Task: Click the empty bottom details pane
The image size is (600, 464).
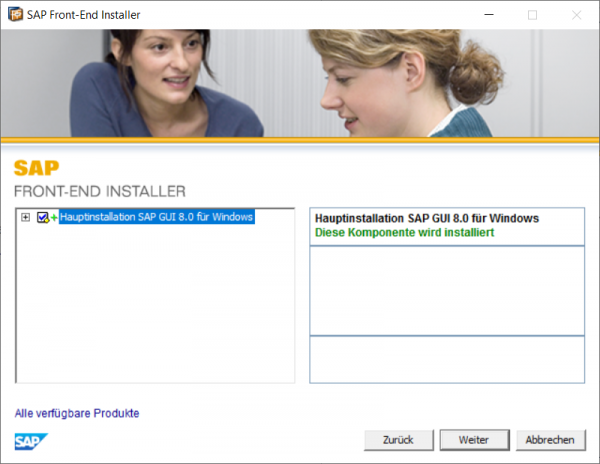Action: (x=447, y=360)
